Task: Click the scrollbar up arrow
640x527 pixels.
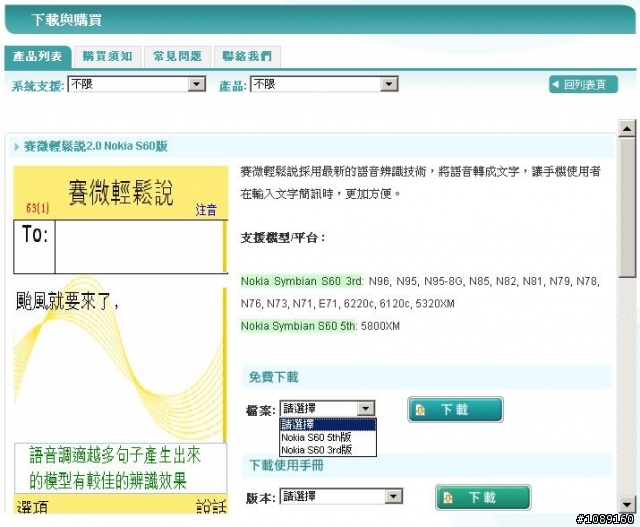Action: 627,129
